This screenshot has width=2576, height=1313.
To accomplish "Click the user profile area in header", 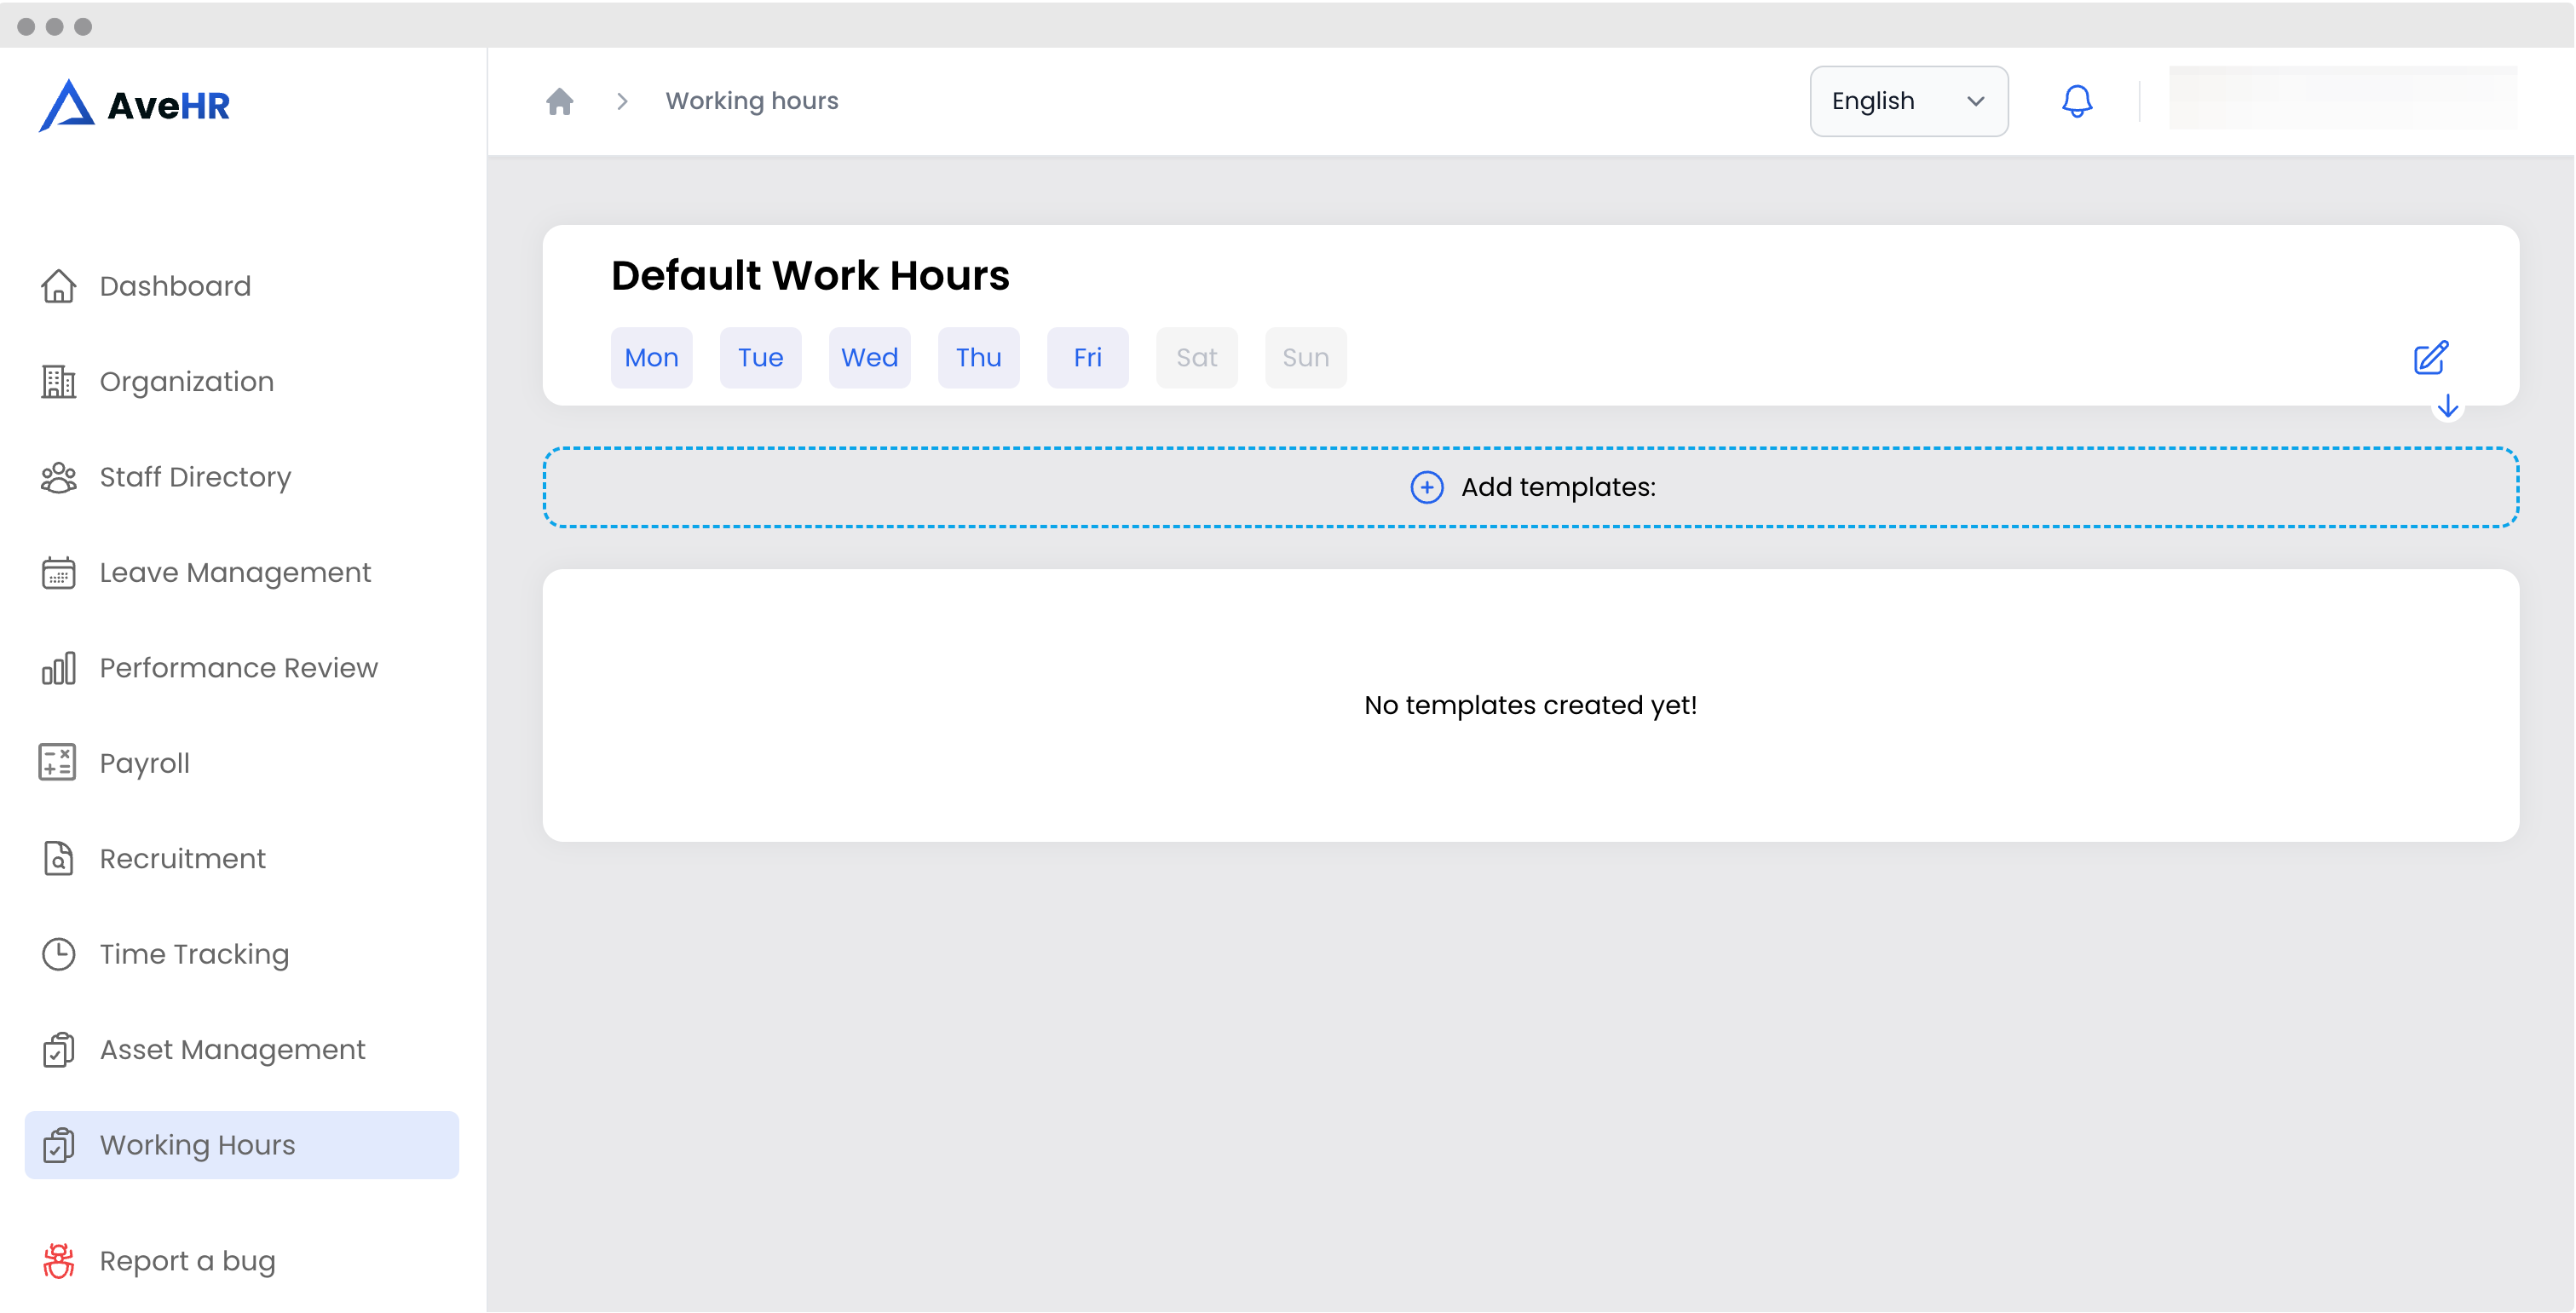I will tap(2342, 99).
